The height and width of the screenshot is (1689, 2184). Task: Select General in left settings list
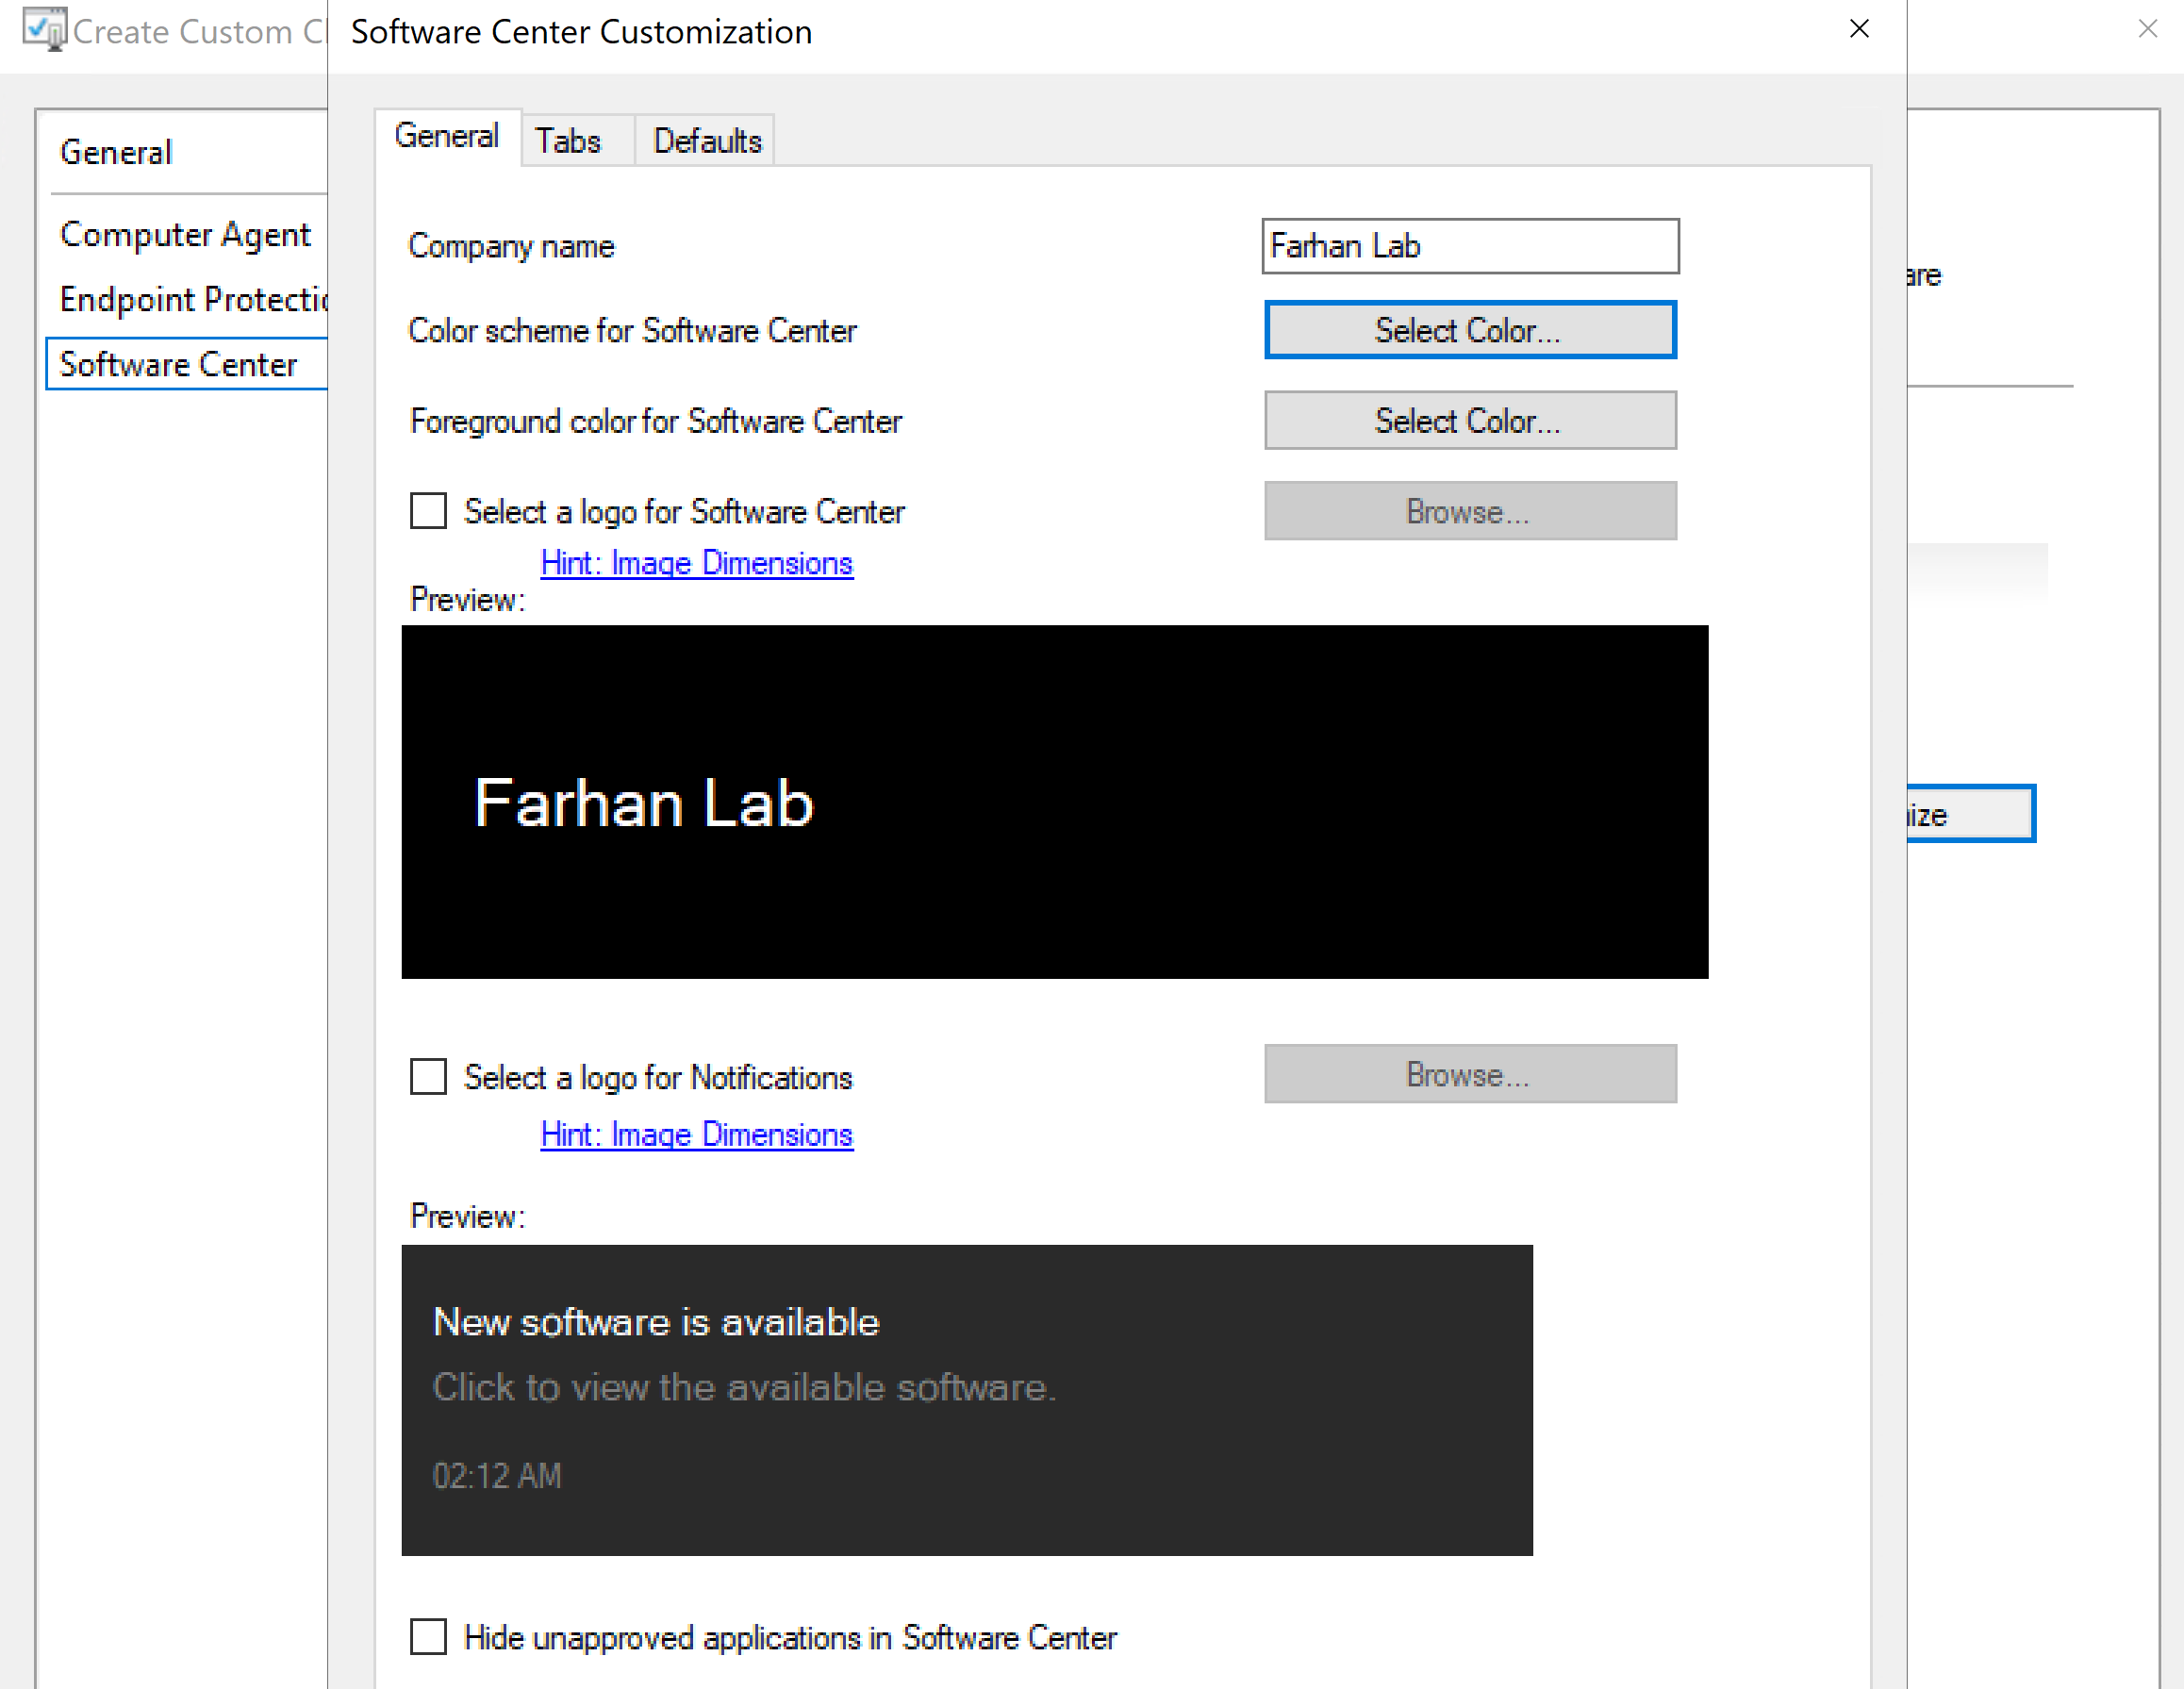click(116, 153)
